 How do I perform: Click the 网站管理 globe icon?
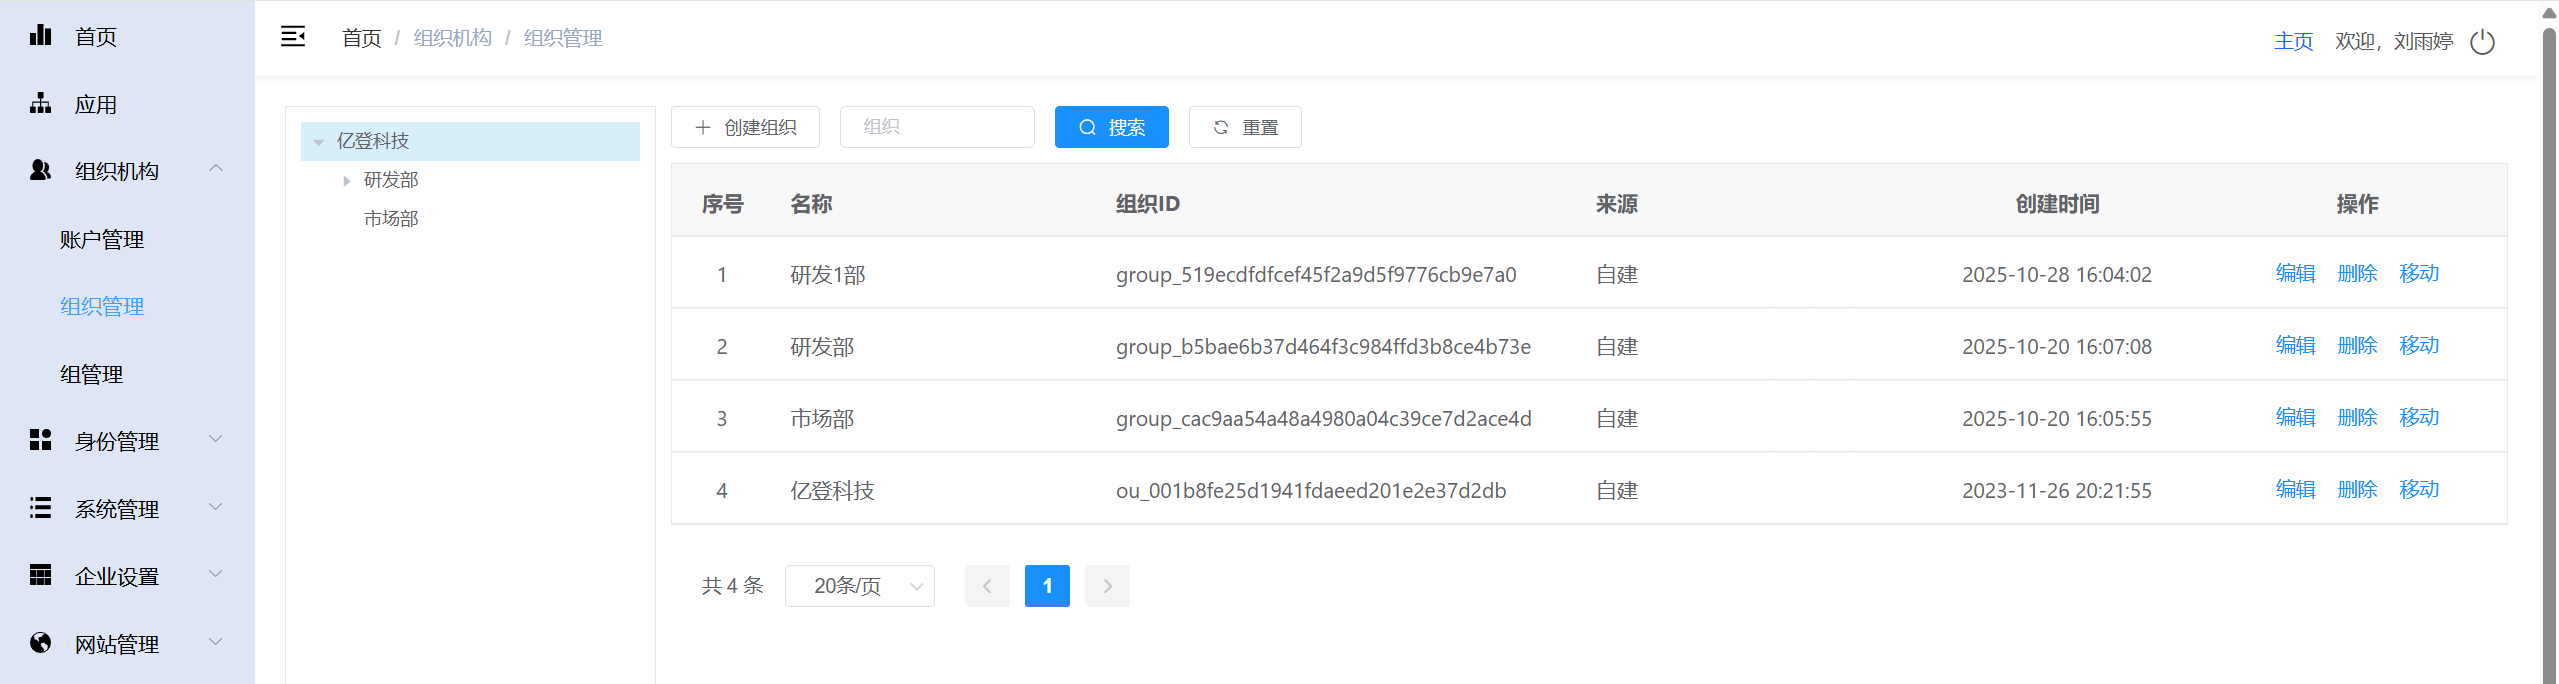(40, 643)
